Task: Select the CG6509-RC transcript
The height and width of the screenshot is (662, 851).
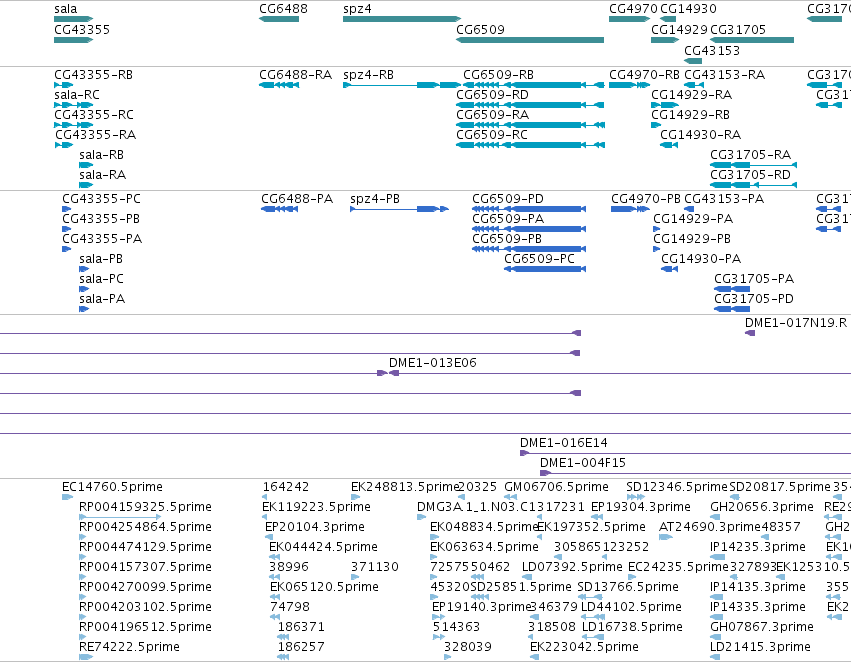Action: [530, 145]
